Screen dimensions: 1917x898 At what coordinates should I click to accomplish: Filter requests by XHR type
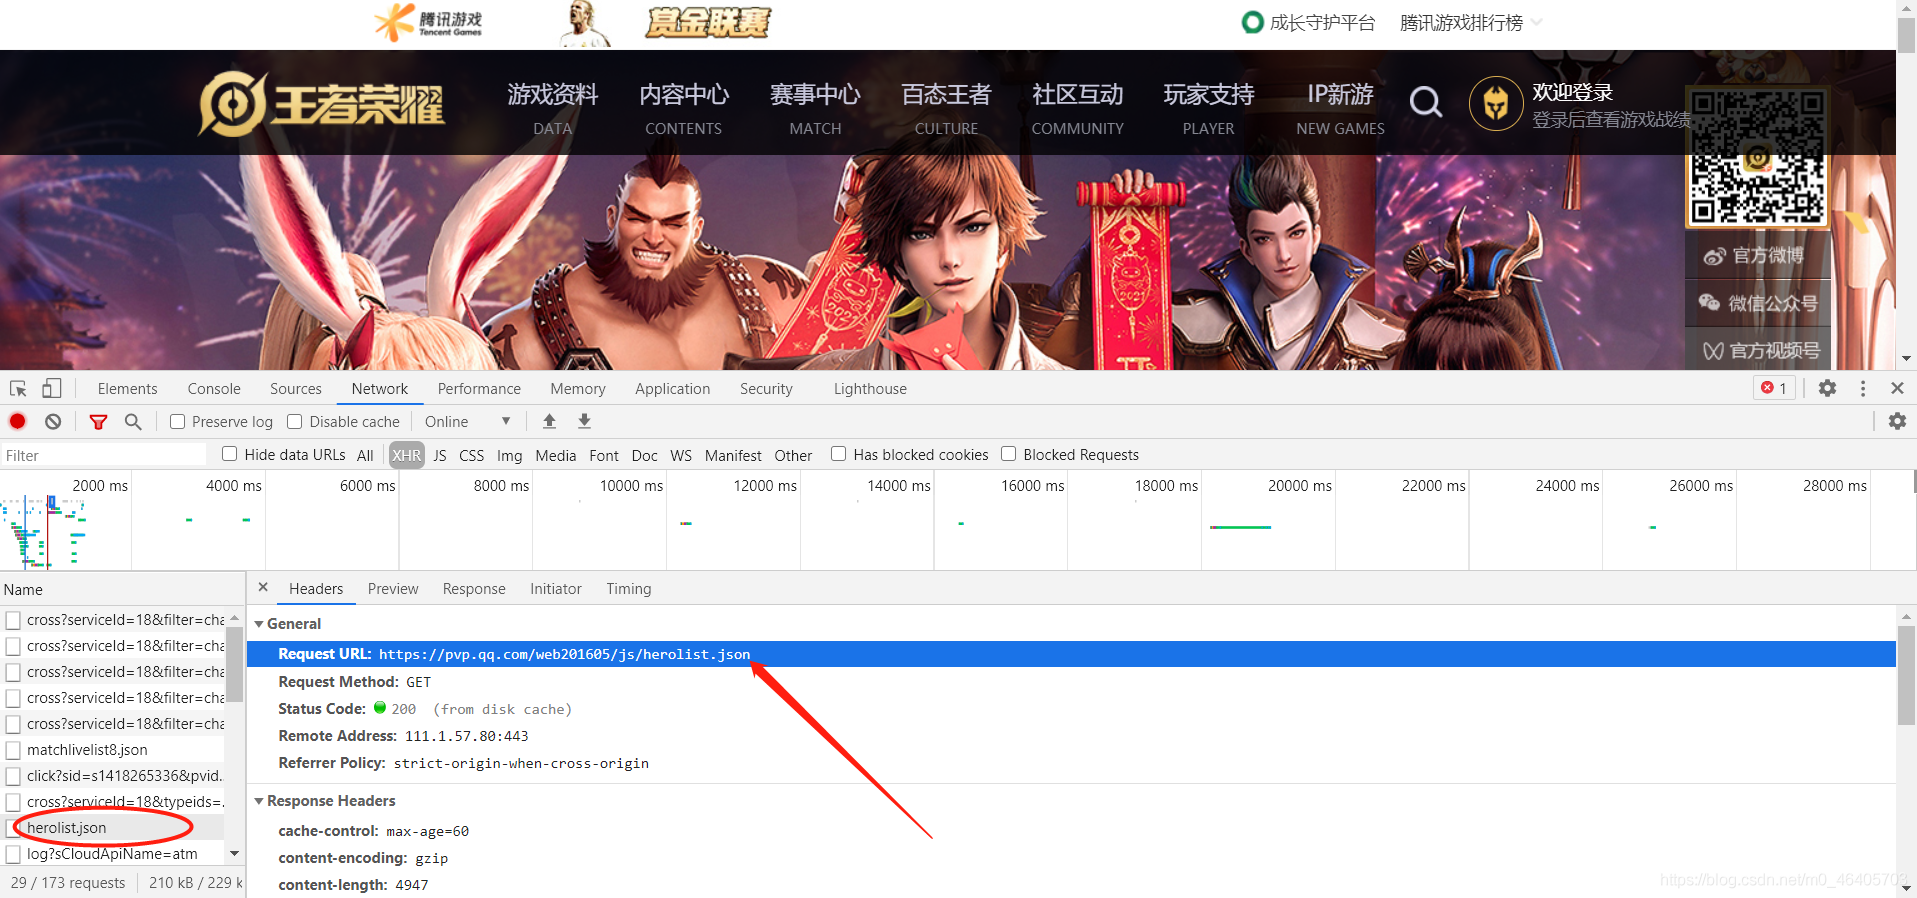[407, 455]
